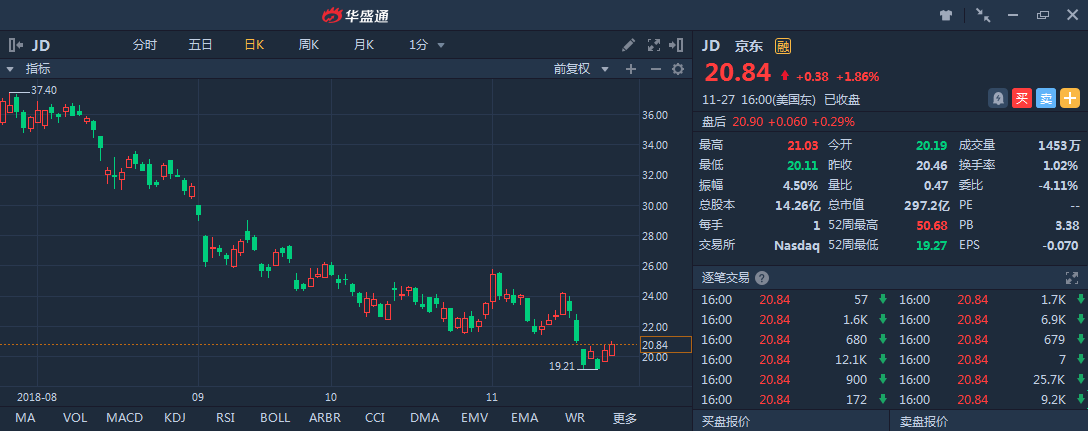Click 更多 for more indicators
The width and height of the screenshot is (1088, 431).
tap(624, 418)
